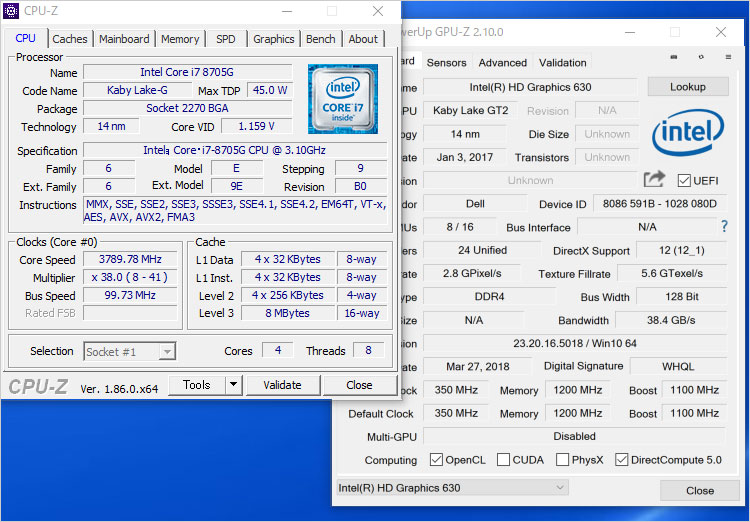
Task: Click the memory type value DDR4
Action: coord(489,297)
